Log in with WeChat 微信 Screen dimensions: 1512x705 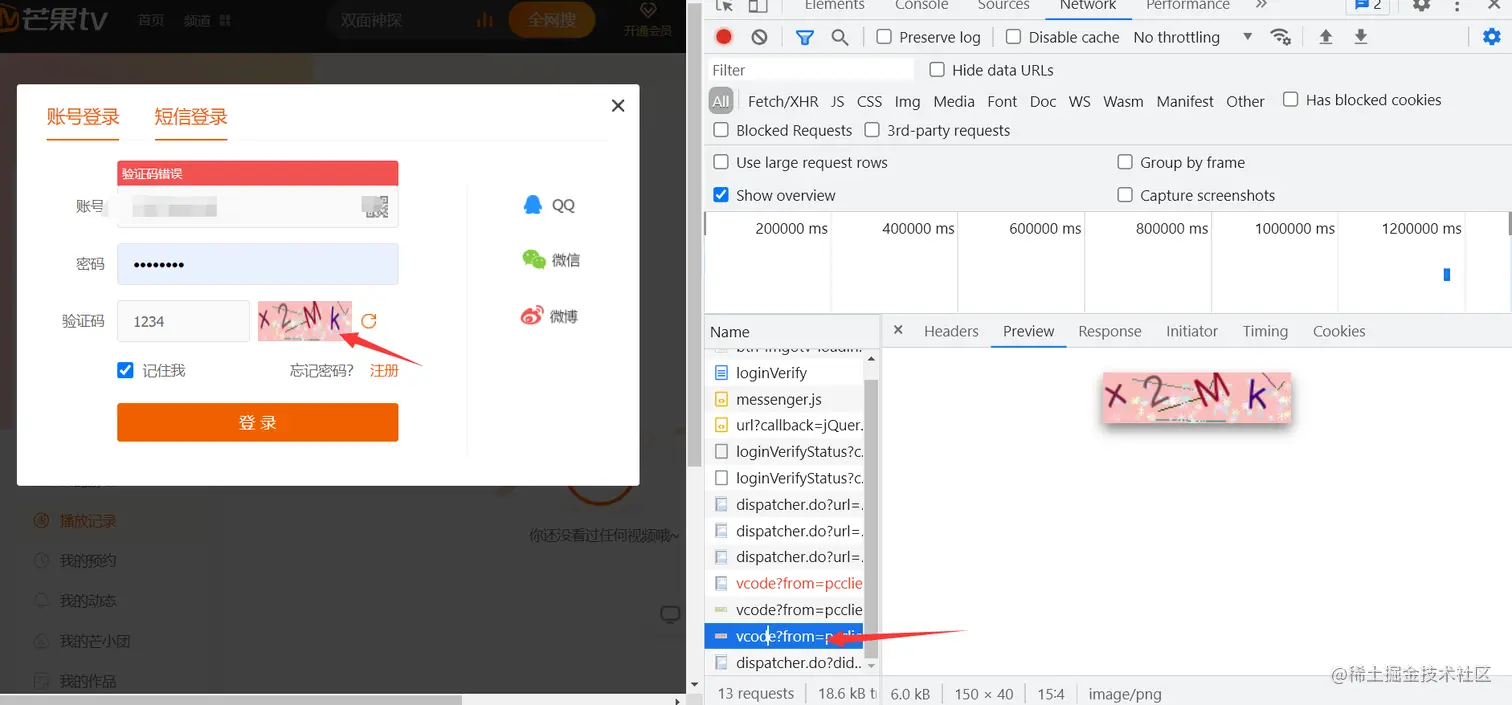pyautogui.click(x=550, y=260)
